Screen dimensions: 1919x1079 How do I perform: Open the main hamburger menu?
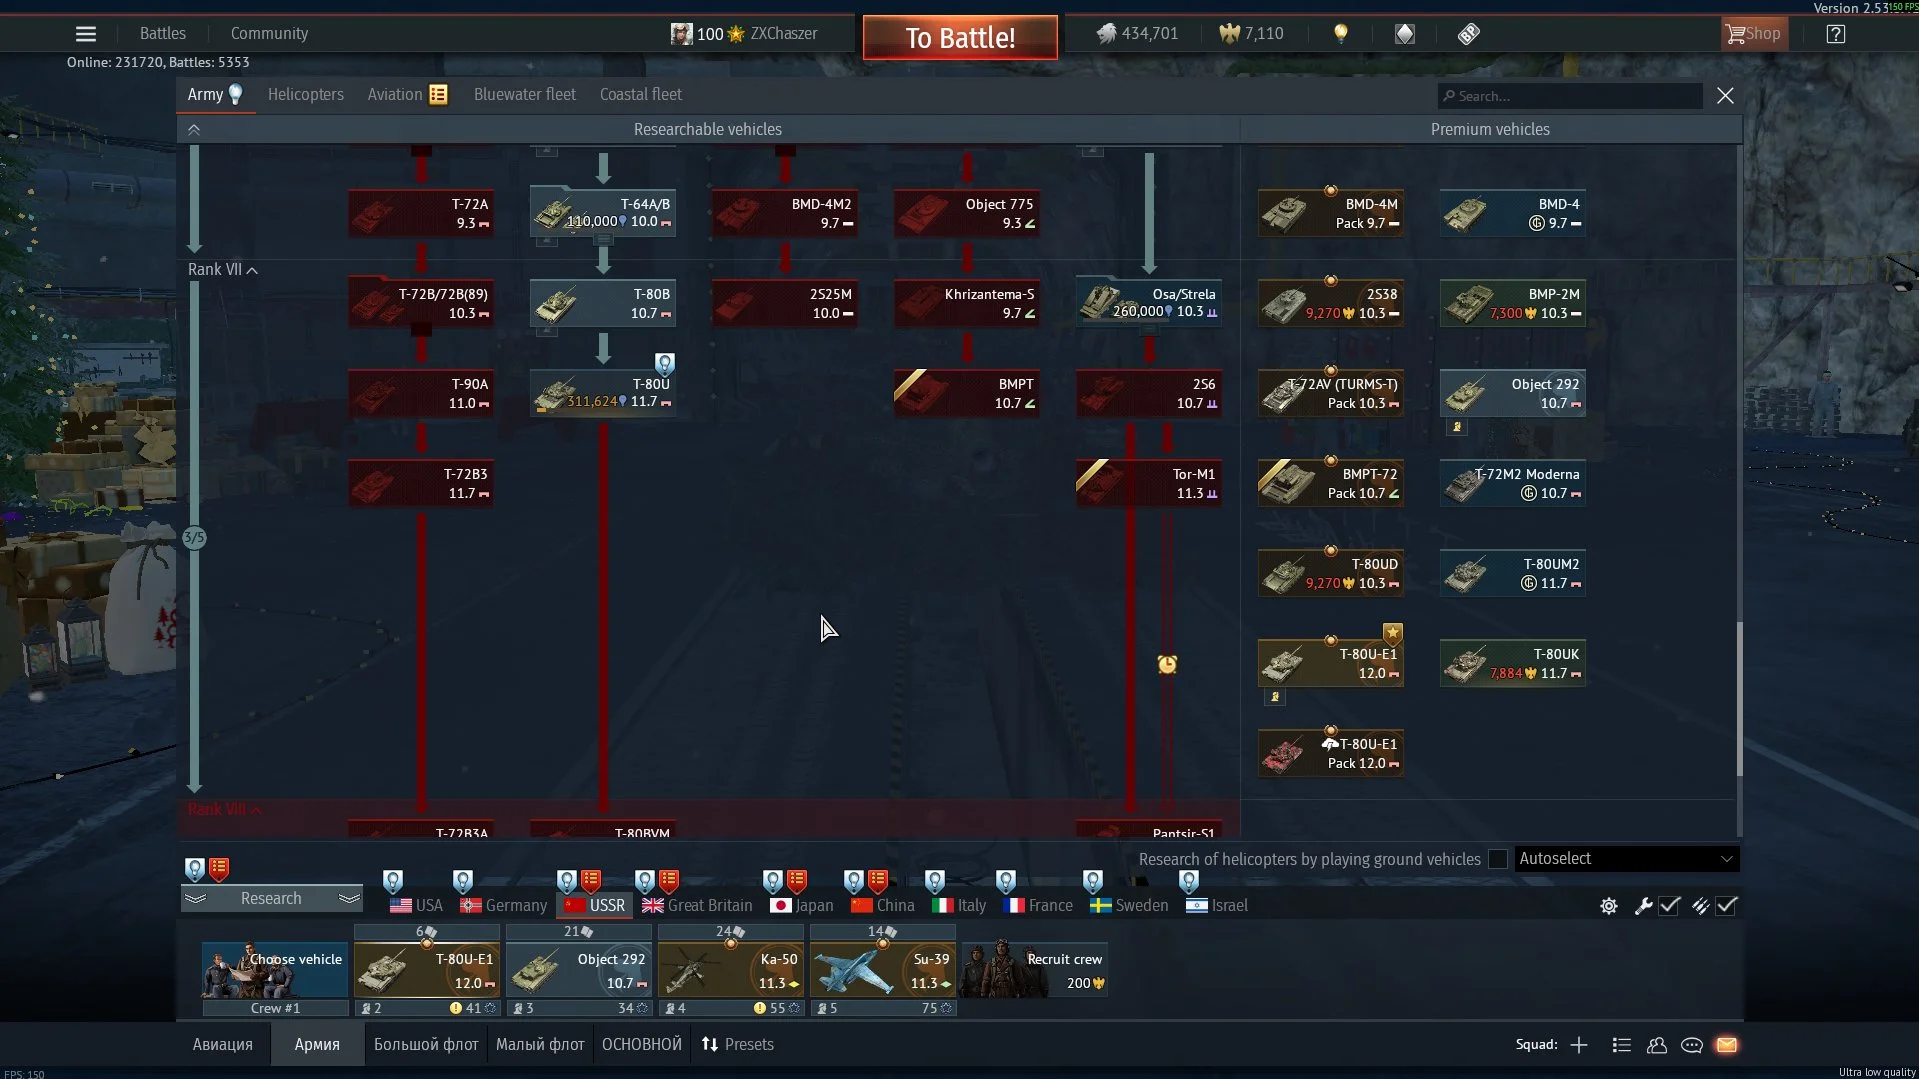[86, 34]
